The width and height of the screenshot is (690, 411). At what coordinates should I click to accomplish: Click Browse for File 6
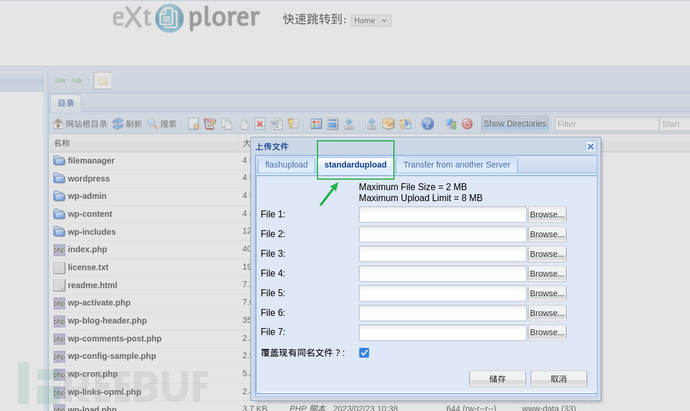(x=547, y=313)
